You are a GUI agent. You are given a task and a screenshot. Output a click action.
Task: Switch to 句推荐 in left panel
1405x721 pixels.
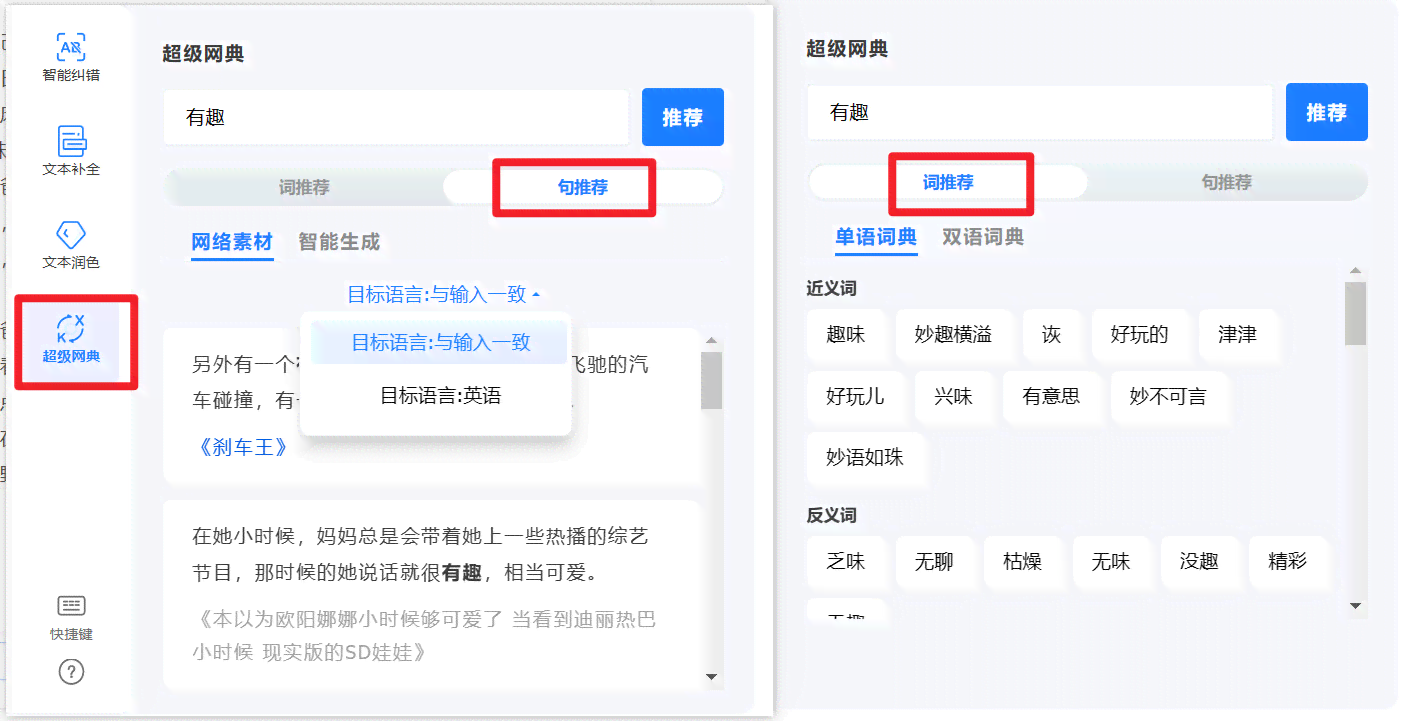click(583, 187)
